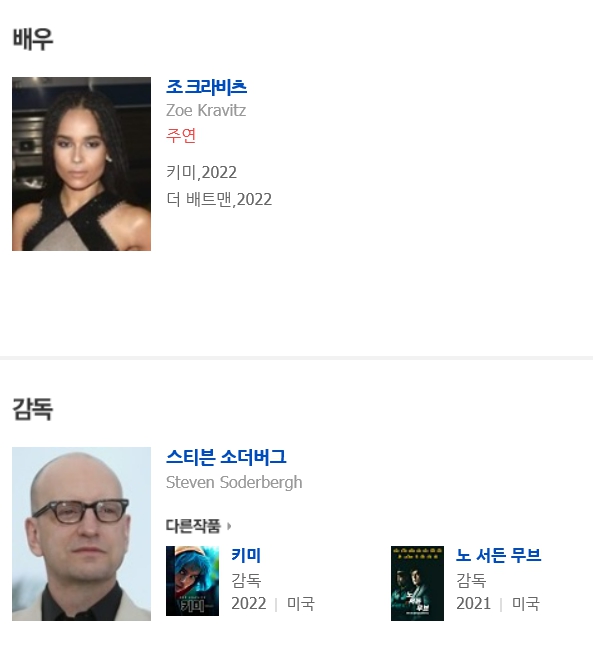Viewport: 593px width, 646px height.
Task: Click the small arrow next to 다른작품
Action: [x=229, y=526]
